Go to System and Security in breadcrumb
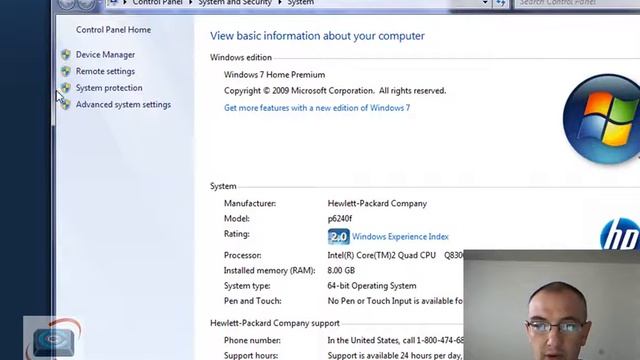Screen dimensions: 640x360 pos(235,2)
